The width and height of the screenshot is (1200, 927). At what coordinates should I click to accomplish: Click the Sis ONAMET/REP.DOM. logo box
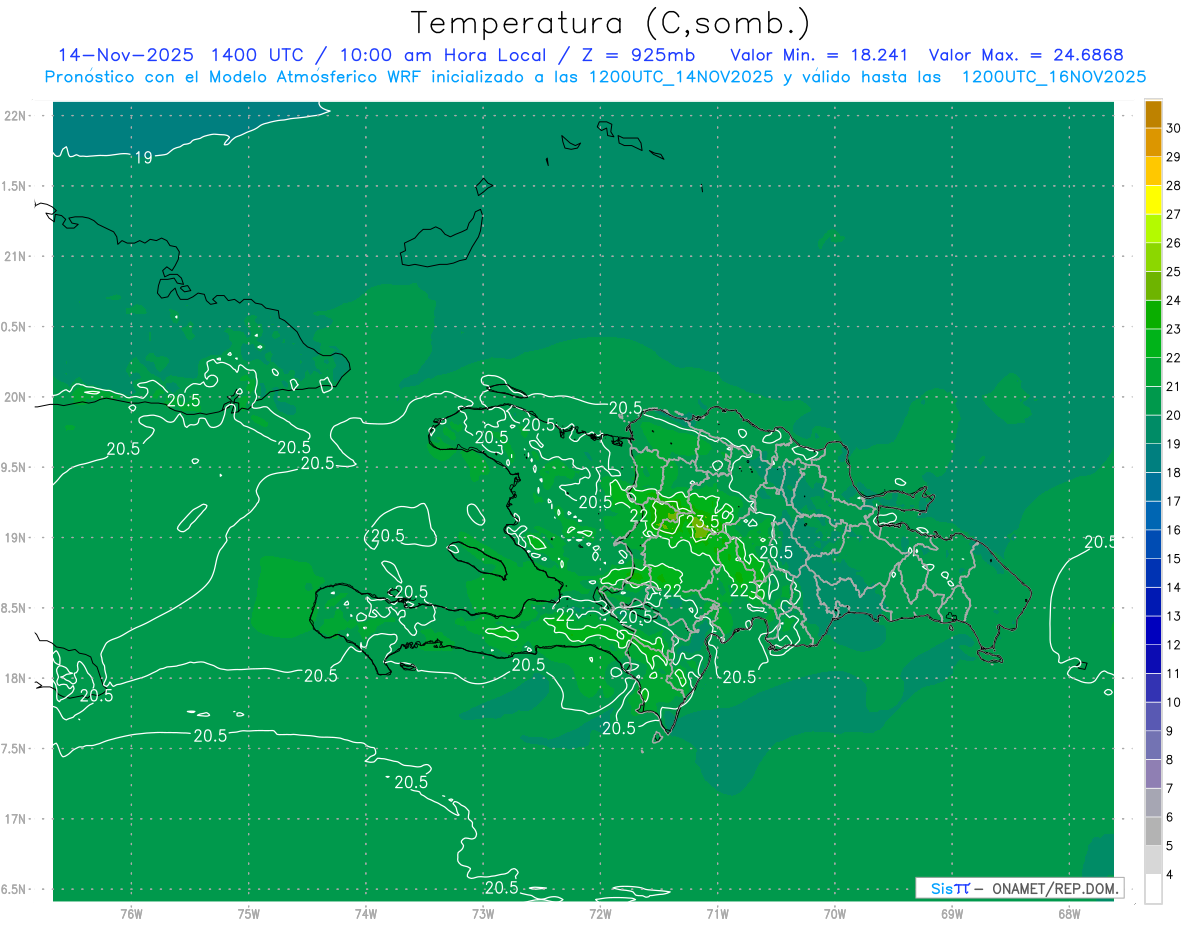1019,888
